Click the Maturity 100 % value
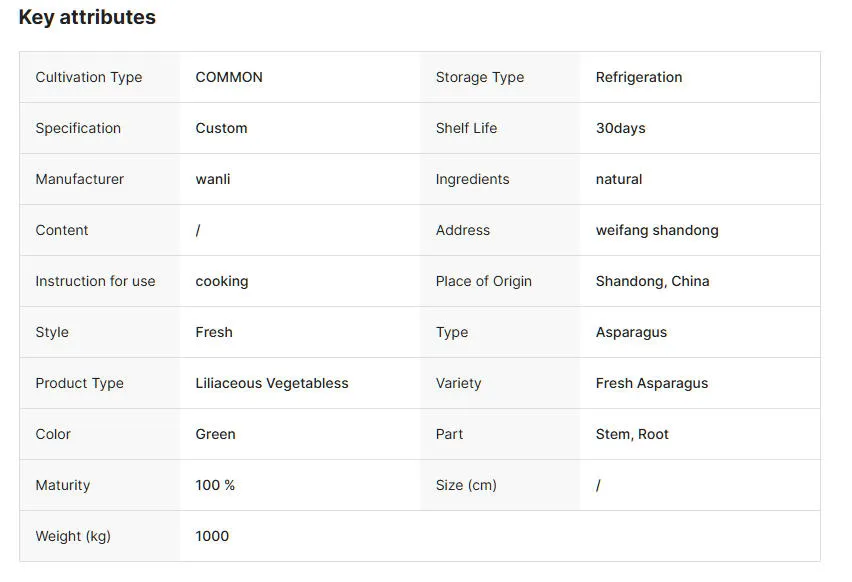Image resolution: width=852 pixels, height=582 pixels. point(215,485)
